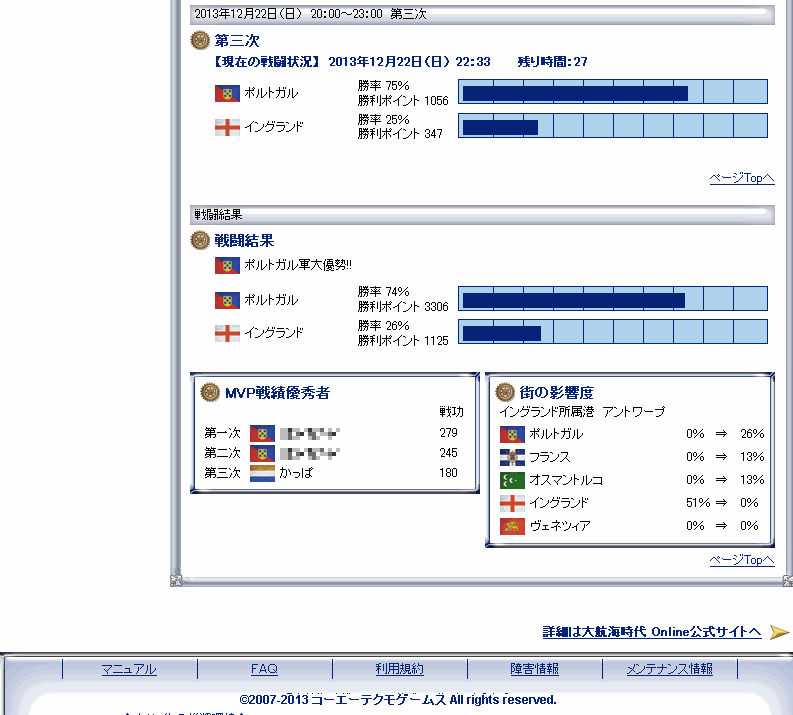Open 詳細は大航海時代 Online公式サイトへ link
Viewport: 793px width, 715px height.
point(652,632)
